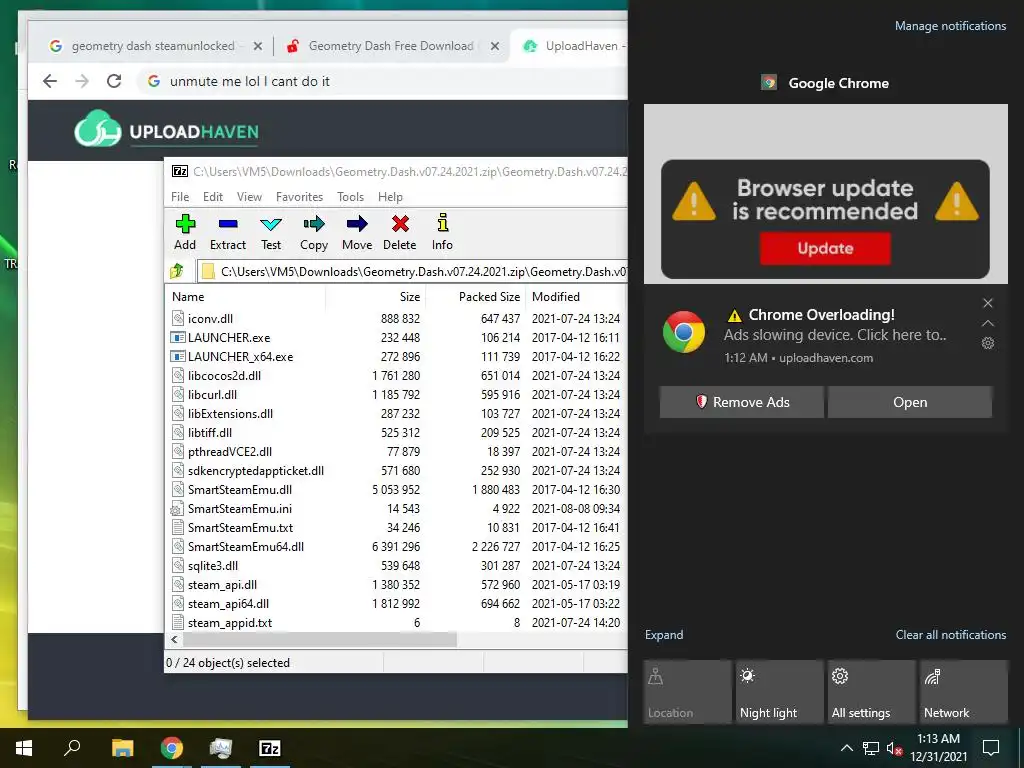Screen dimensions: 1024x768
Task: Open the Windows Start menu
Action: coord(24,748)
